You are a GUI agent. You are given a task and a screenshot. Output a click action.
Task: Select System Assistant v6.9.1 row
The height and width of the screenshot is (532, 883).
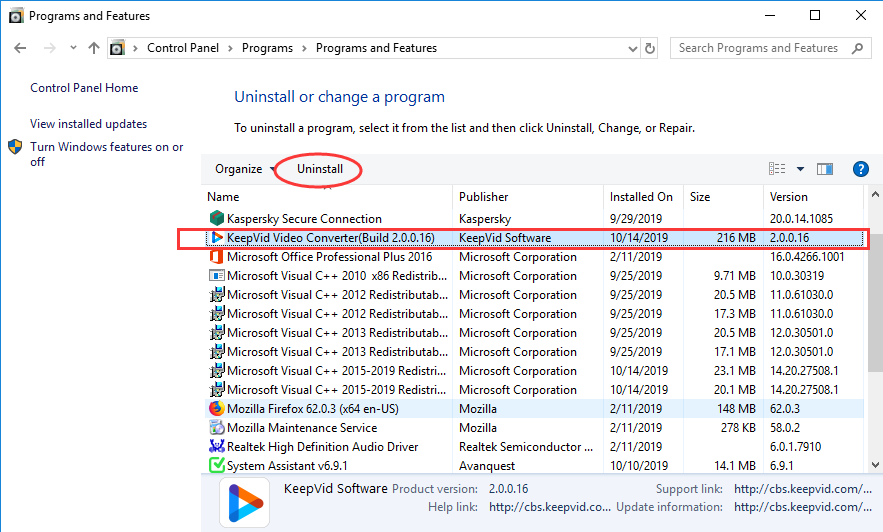pyautogui.click(x=533, y=466)
